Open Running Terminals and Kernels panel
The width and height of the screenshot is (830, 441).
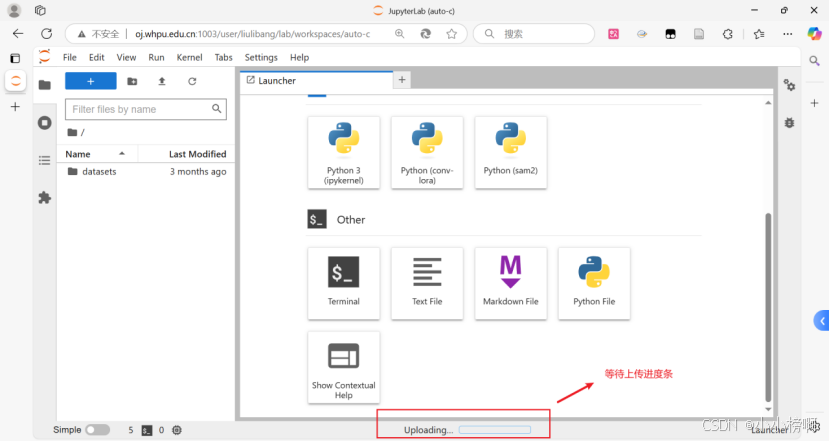coord(45,123)
